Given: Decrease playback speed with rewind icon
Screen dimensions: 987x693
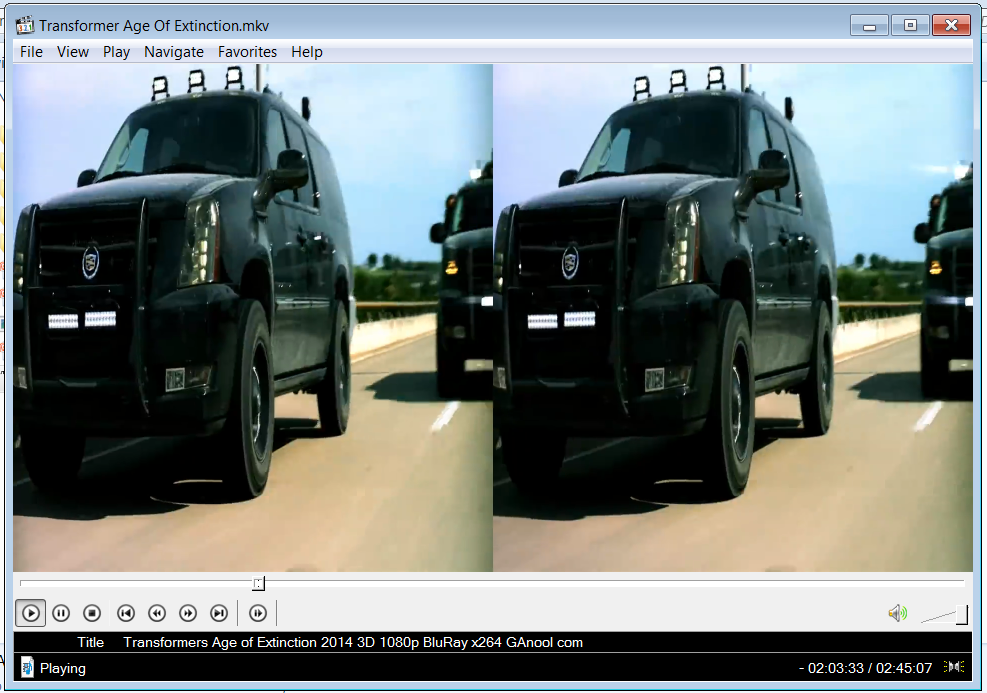Looking at the screenshot, I should [x=157, y=613].
